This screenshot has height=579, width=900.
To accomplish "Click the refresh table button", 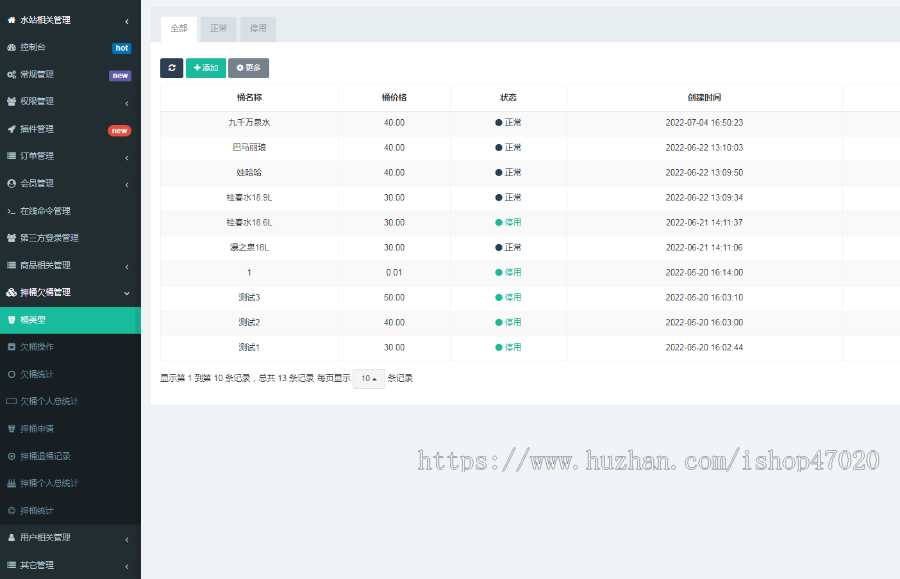I will pos(172,68).
